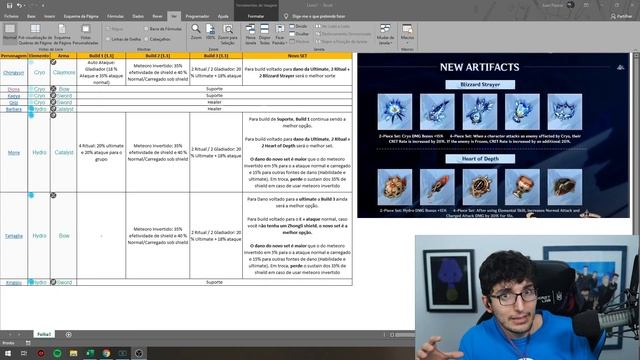
Task: Open the Dados tab
Action: tap(138, 16)
